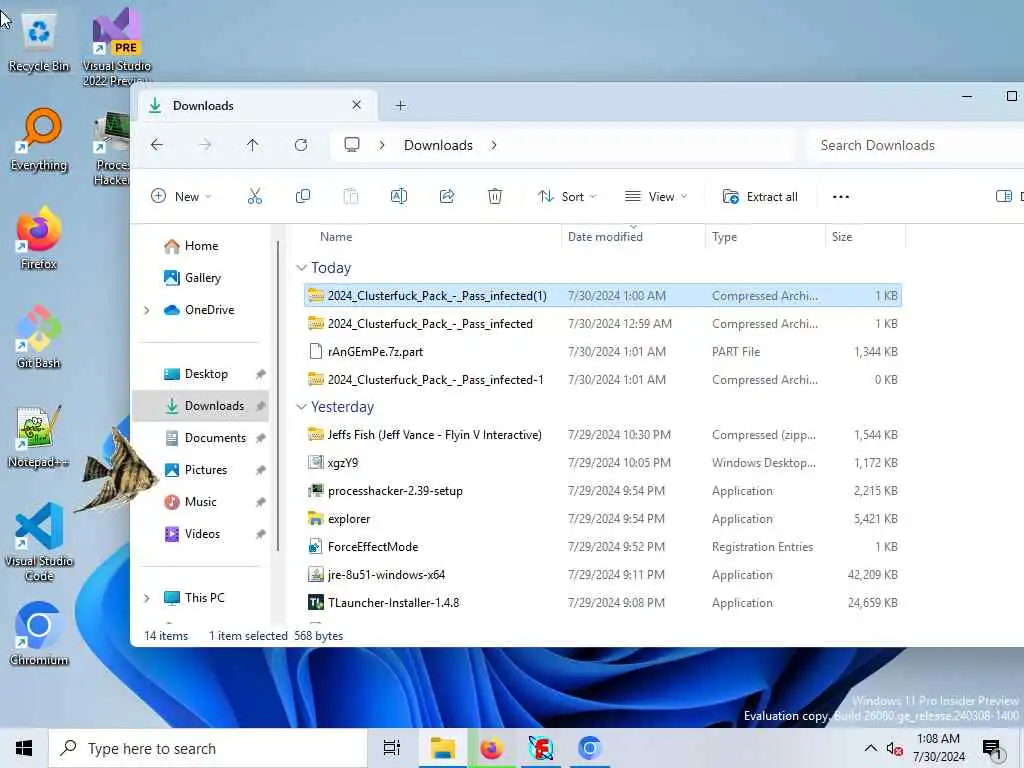Click the Copy icon in toolbar
The width and height of the screenshot is (1024, 768).
(x=302, y=197)
